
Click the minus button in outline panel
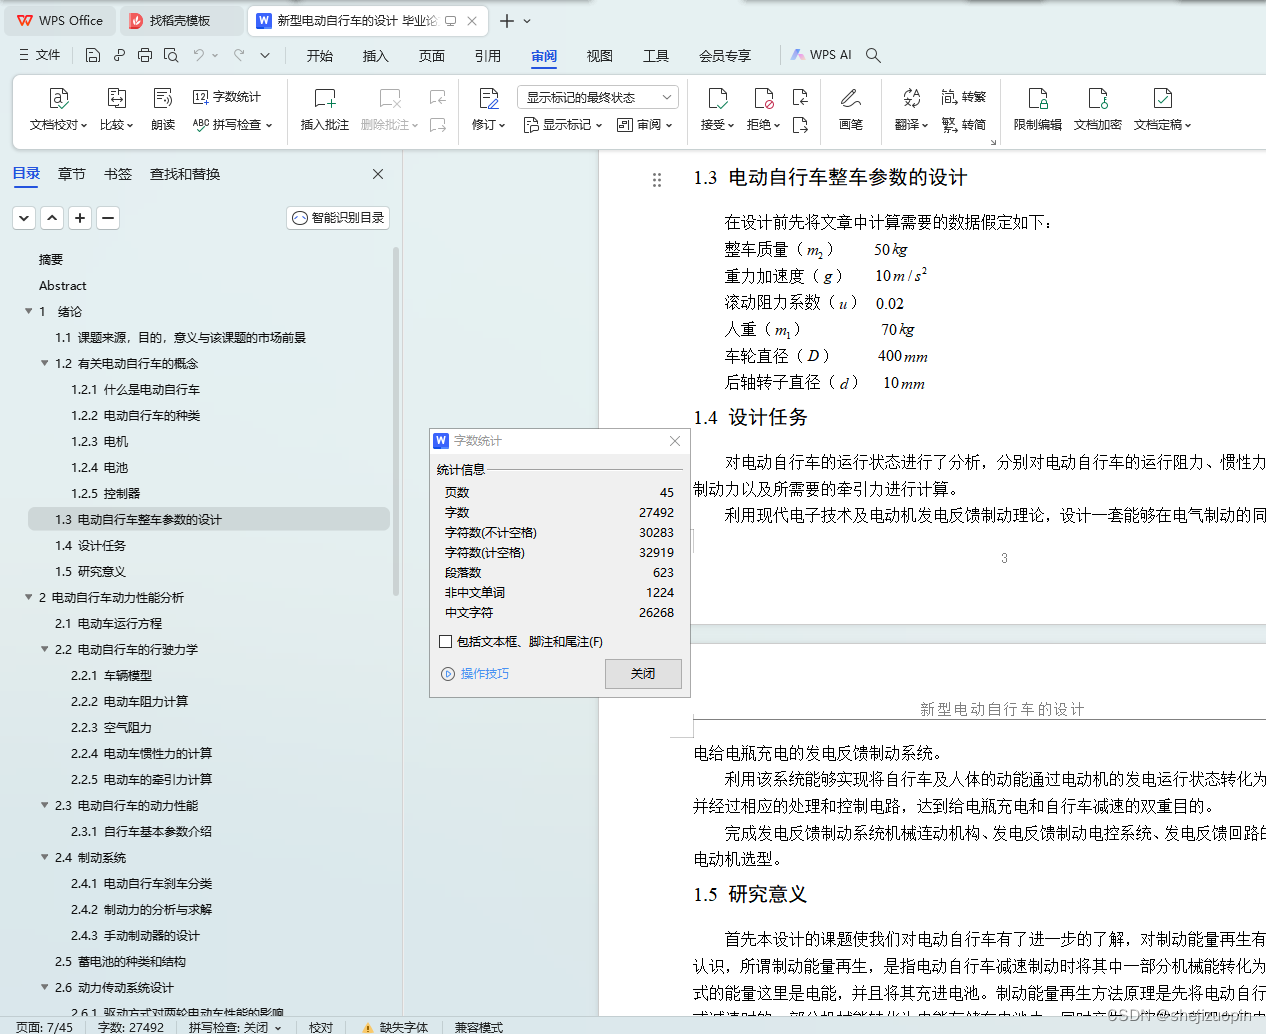(x=108, y=217)
